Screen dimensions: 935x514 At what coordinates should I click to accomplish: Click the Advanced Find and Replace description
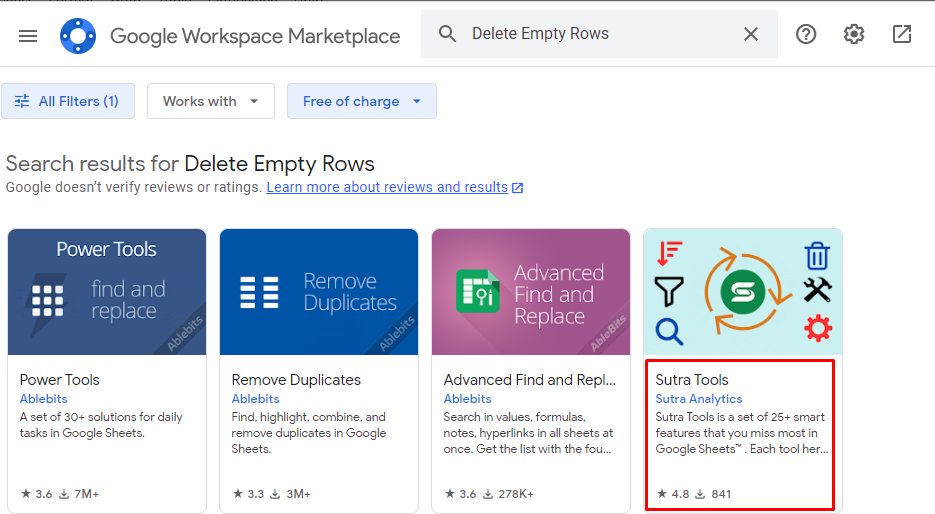pyautogui.click(x=528, y=433)
